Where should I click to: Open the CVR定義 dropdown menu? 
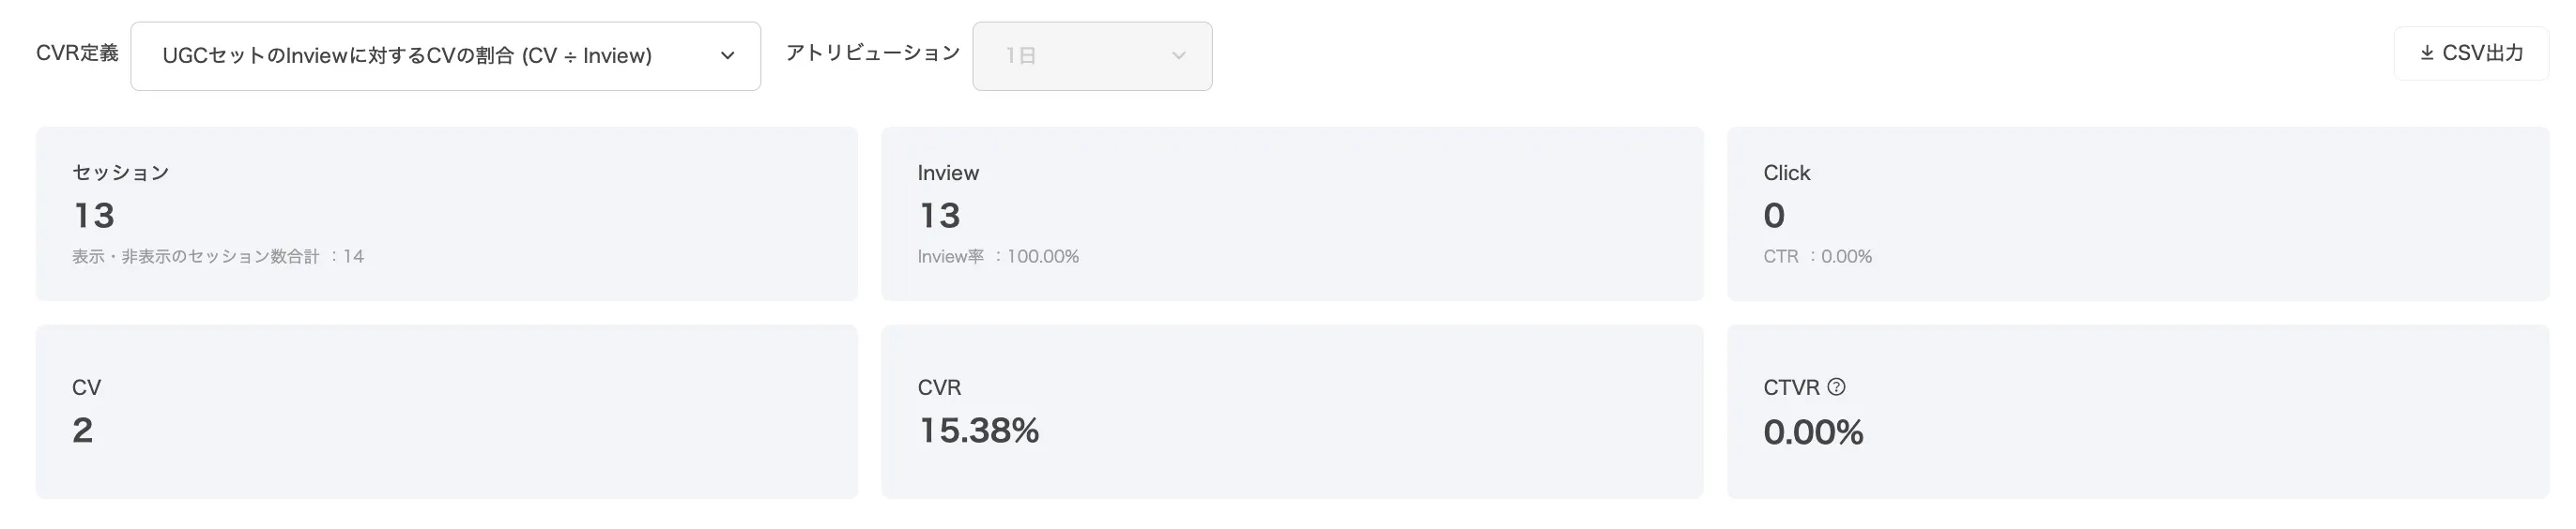[445, 56]
